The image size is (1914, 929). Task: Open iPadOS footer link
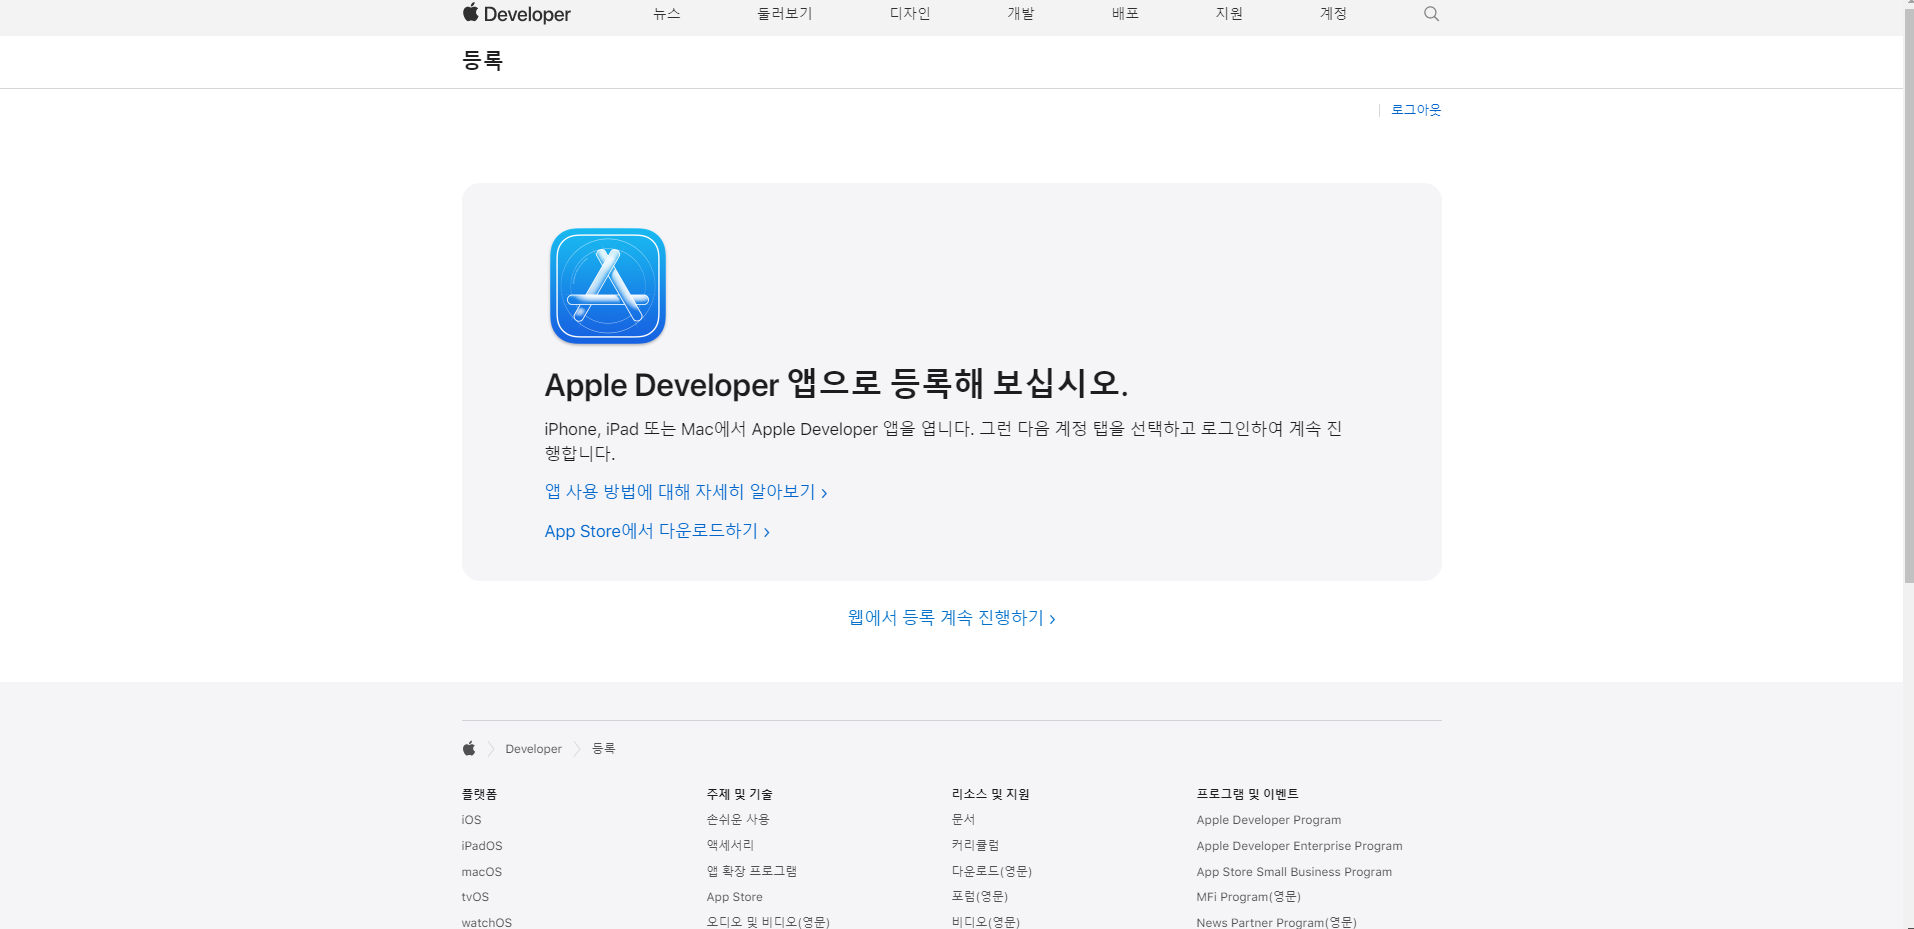(x=482, y=846)
